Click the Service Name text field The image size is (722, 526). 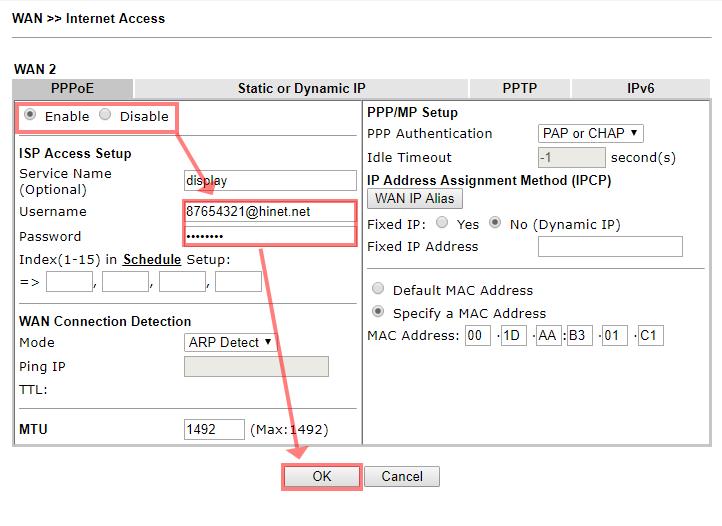pos(270,181)
